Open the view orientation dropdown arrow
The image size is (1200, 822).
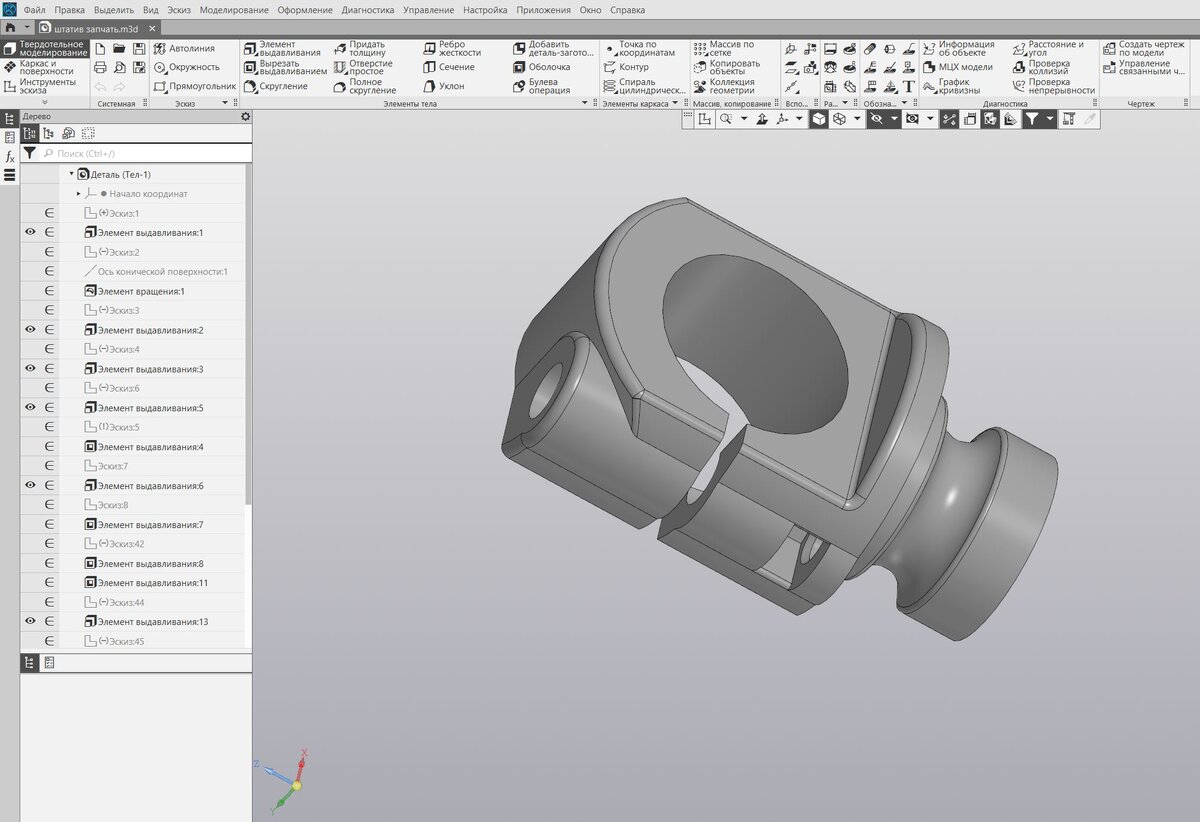click(x=799, y=119)
